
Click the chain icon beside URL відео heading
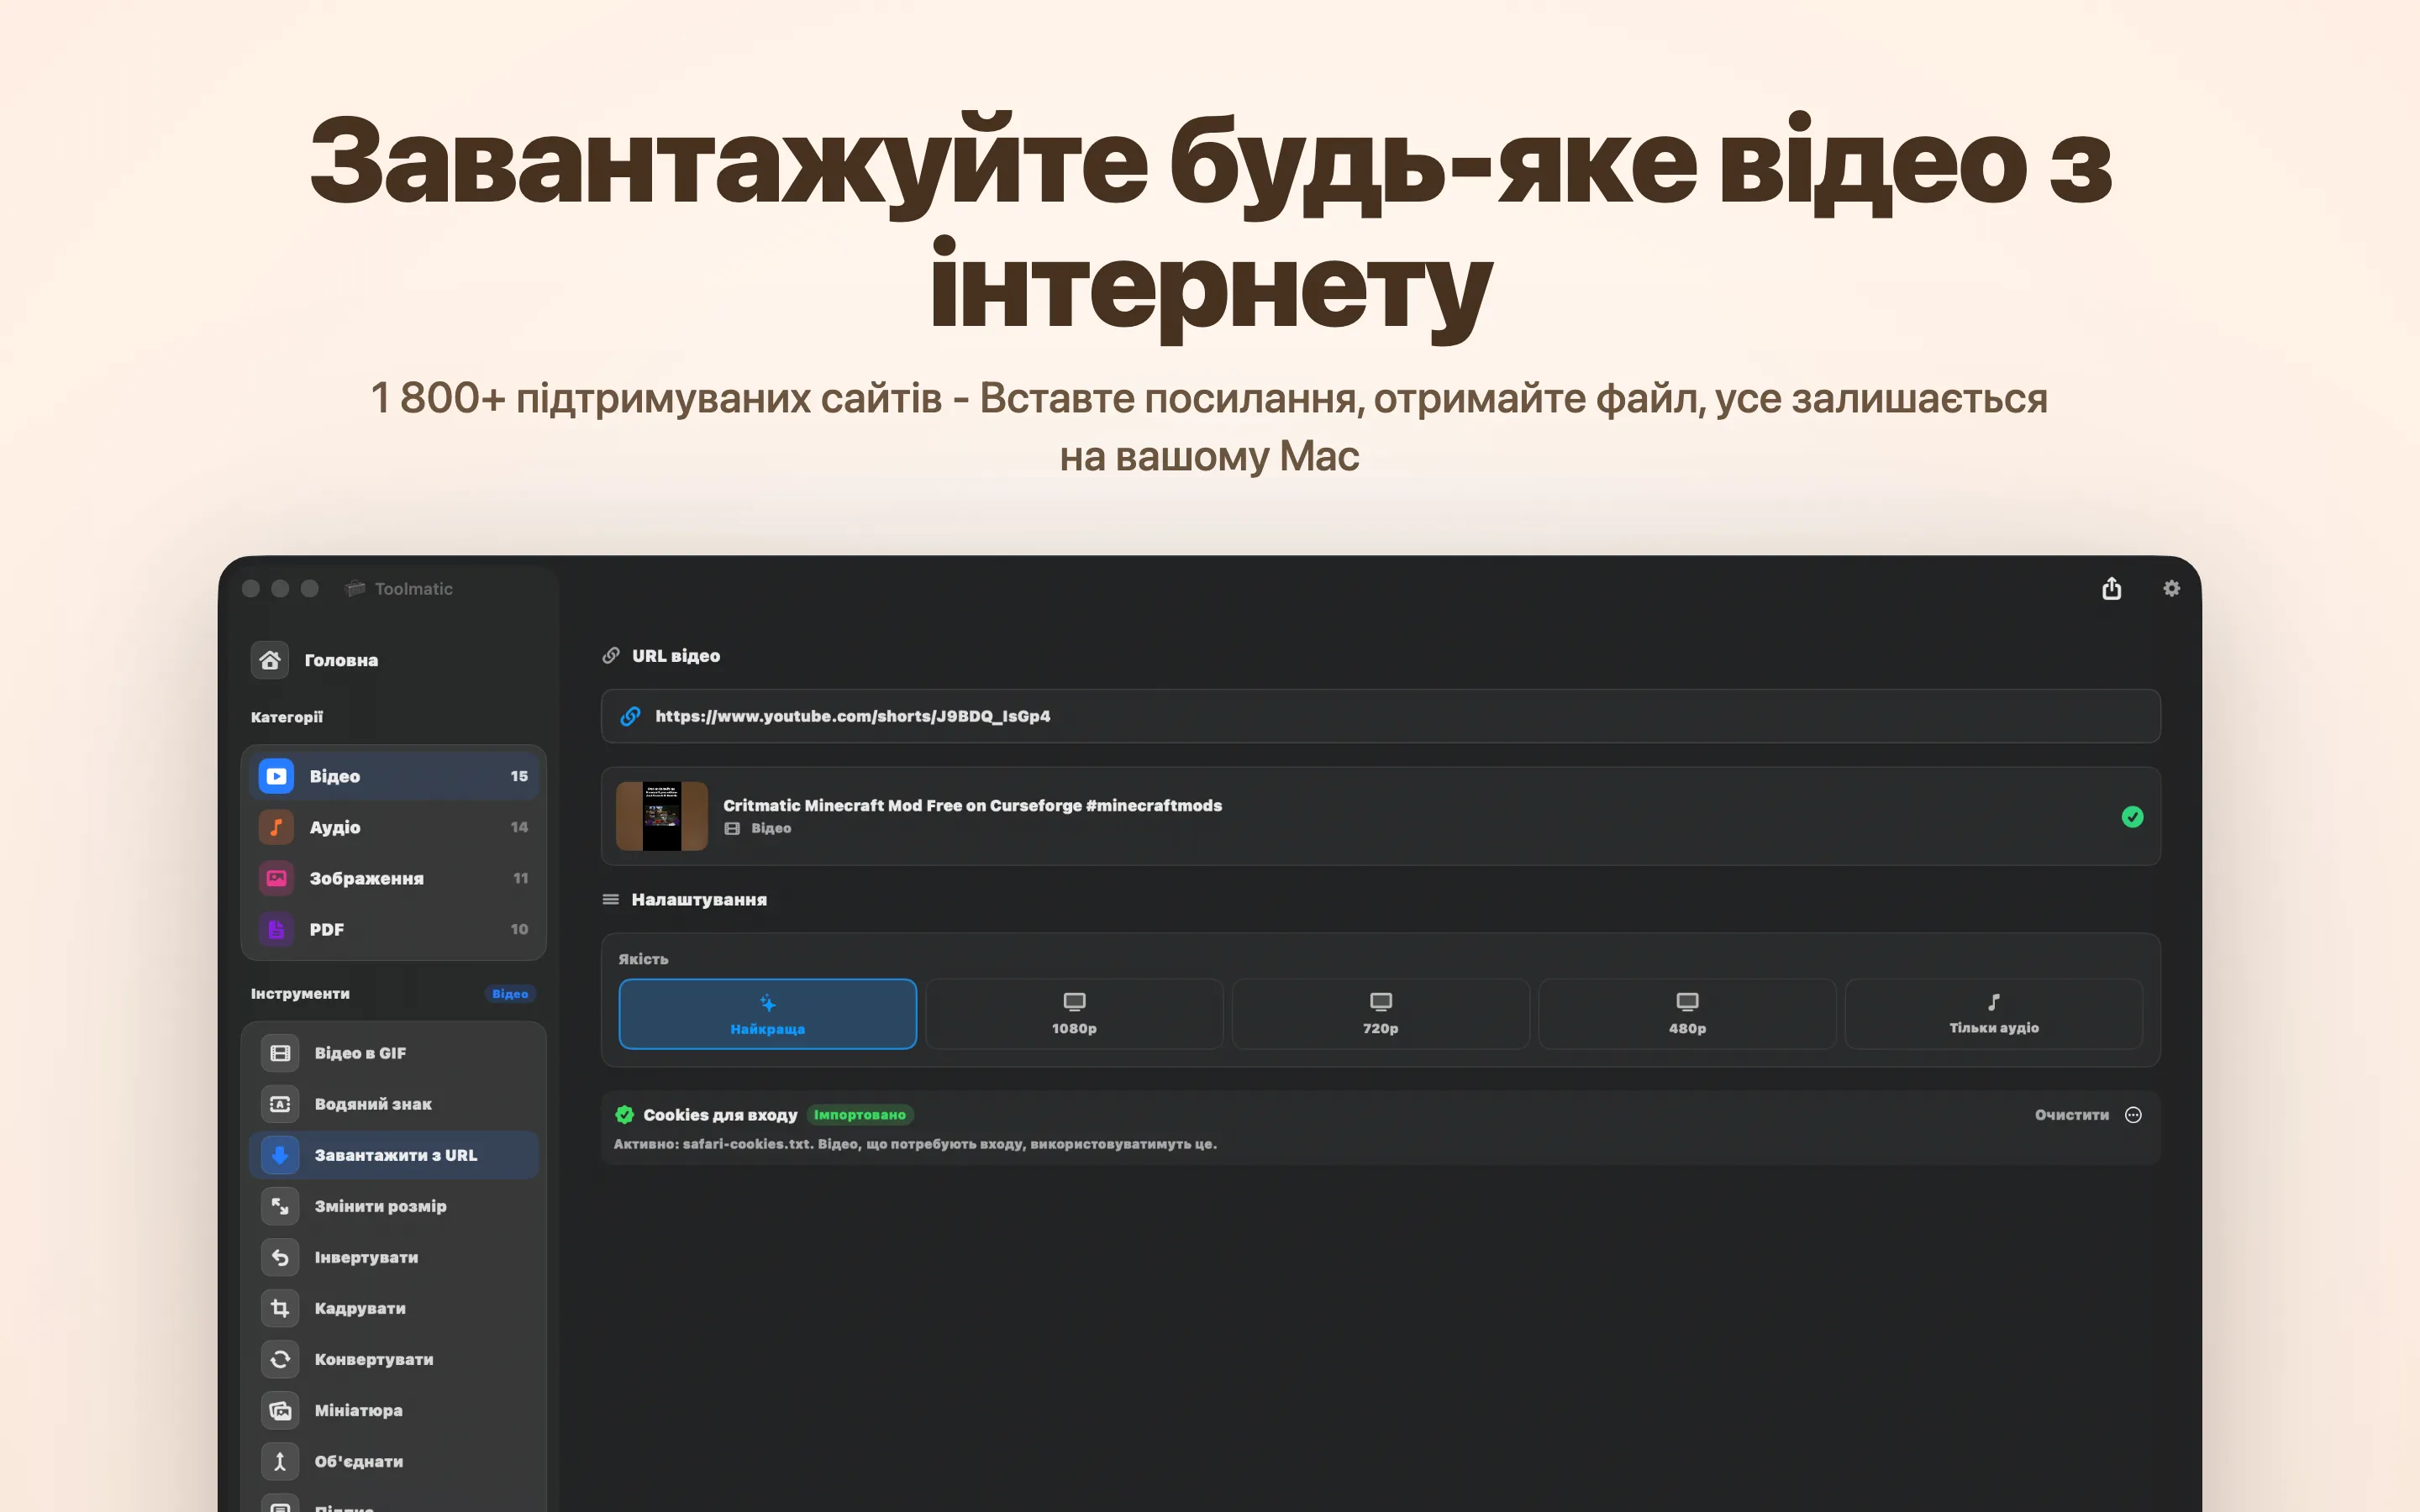tap(611, 656)
